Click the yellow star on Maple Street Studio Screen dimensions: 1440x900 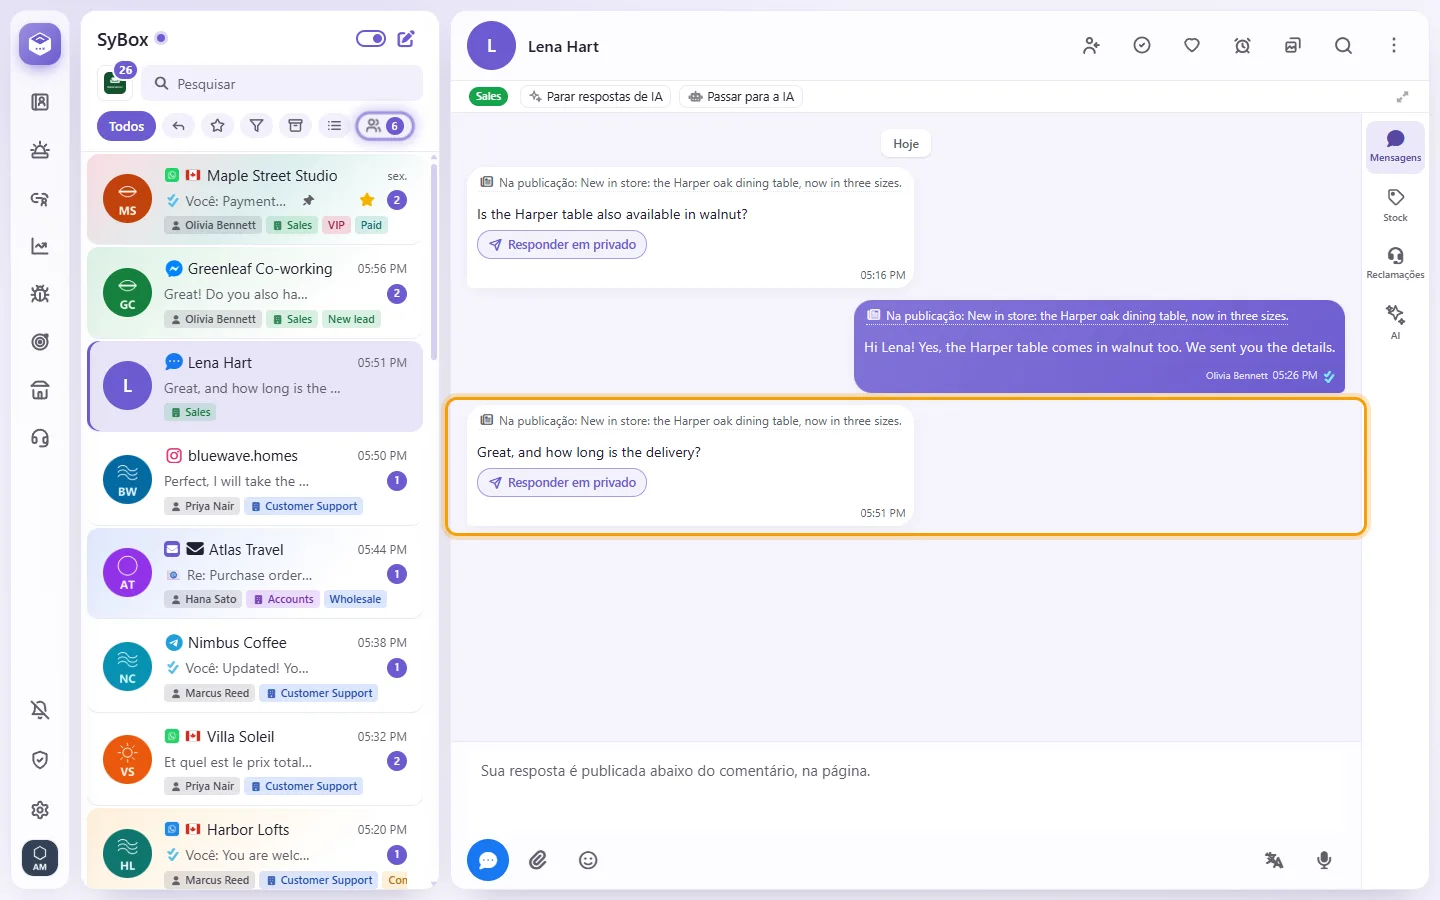[367, 200]
